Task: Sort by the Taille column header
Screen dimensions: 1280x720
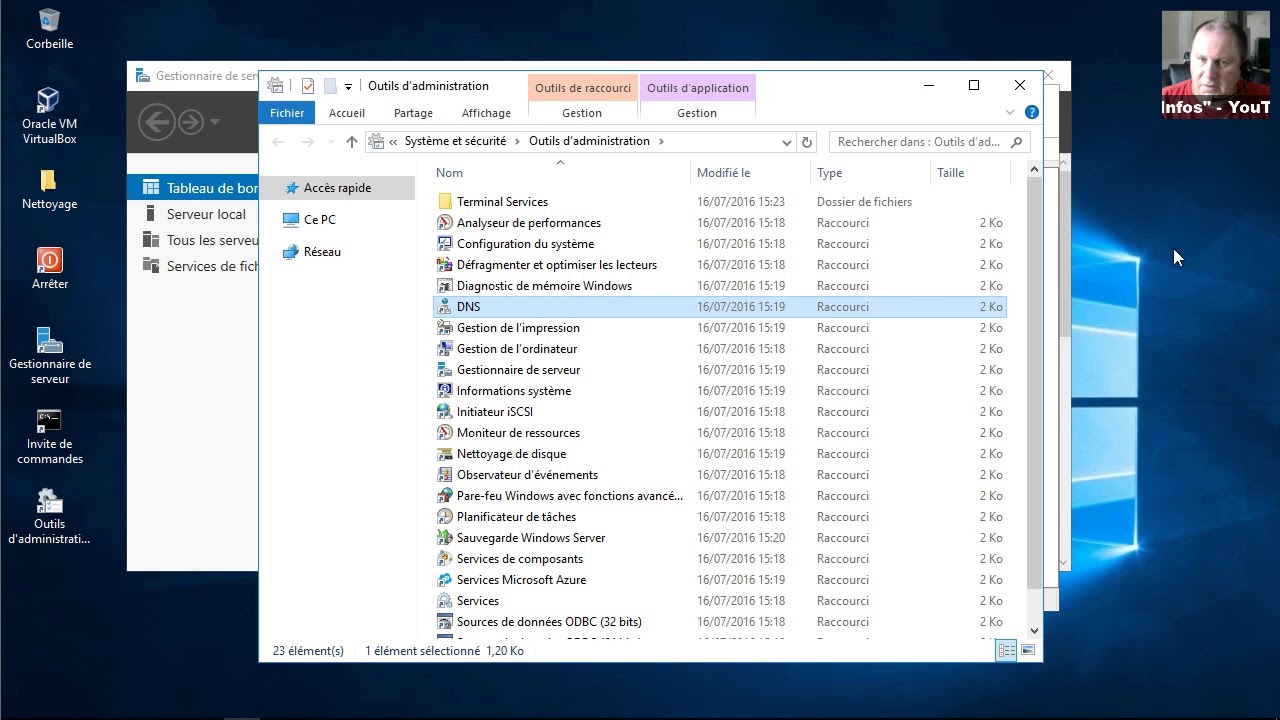Action: (x=970, y=173)
